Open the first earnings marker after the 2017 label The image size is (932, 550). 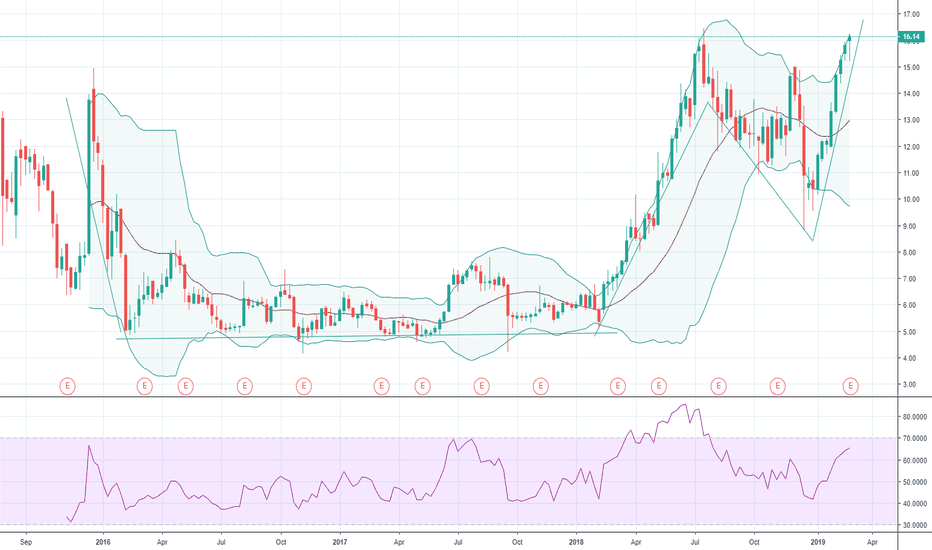381,386
